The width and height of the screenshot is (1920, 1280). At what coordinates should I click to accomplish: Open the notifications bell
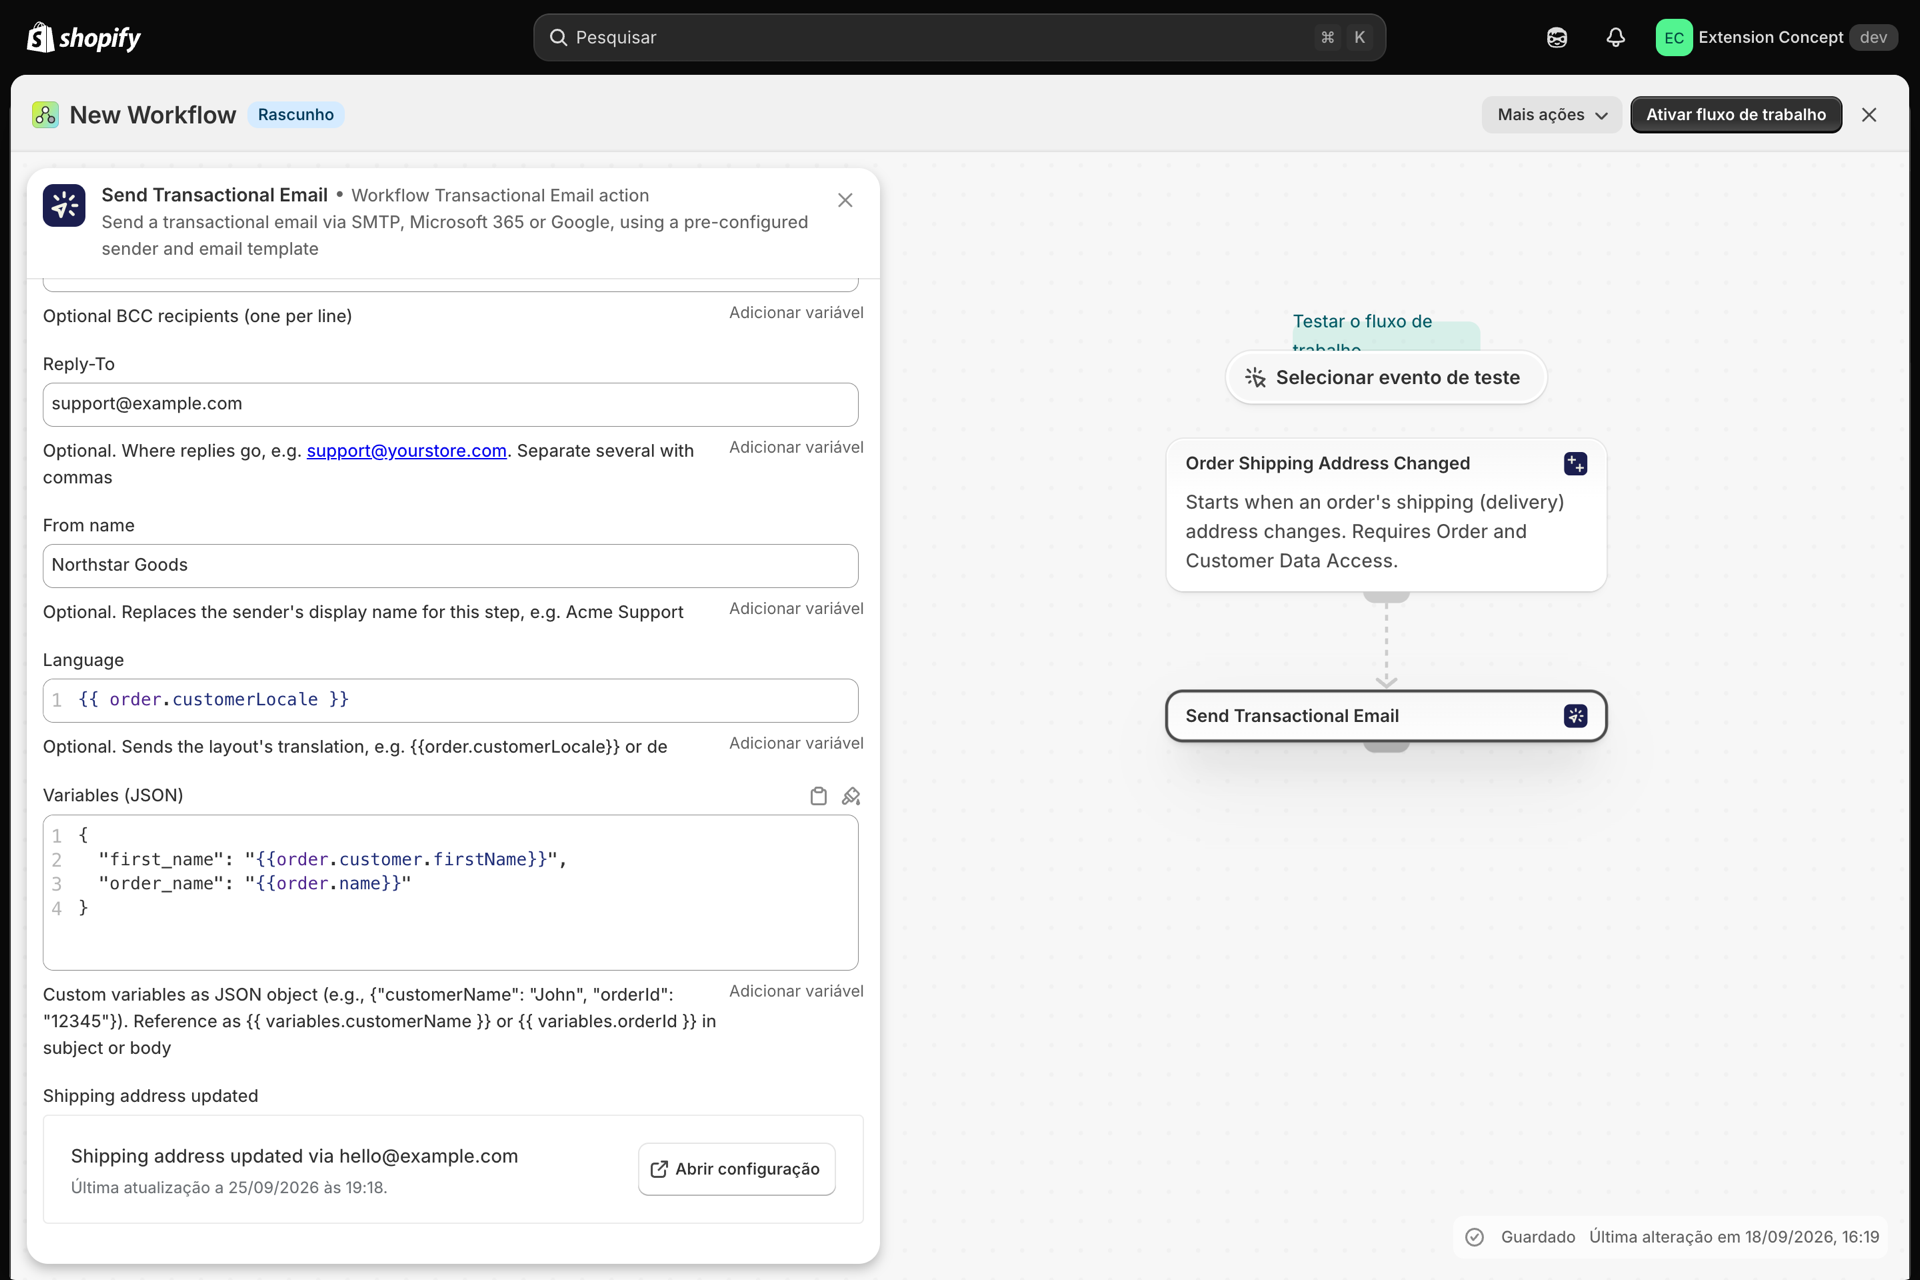pyautogui.click(x=1615, y=37)
